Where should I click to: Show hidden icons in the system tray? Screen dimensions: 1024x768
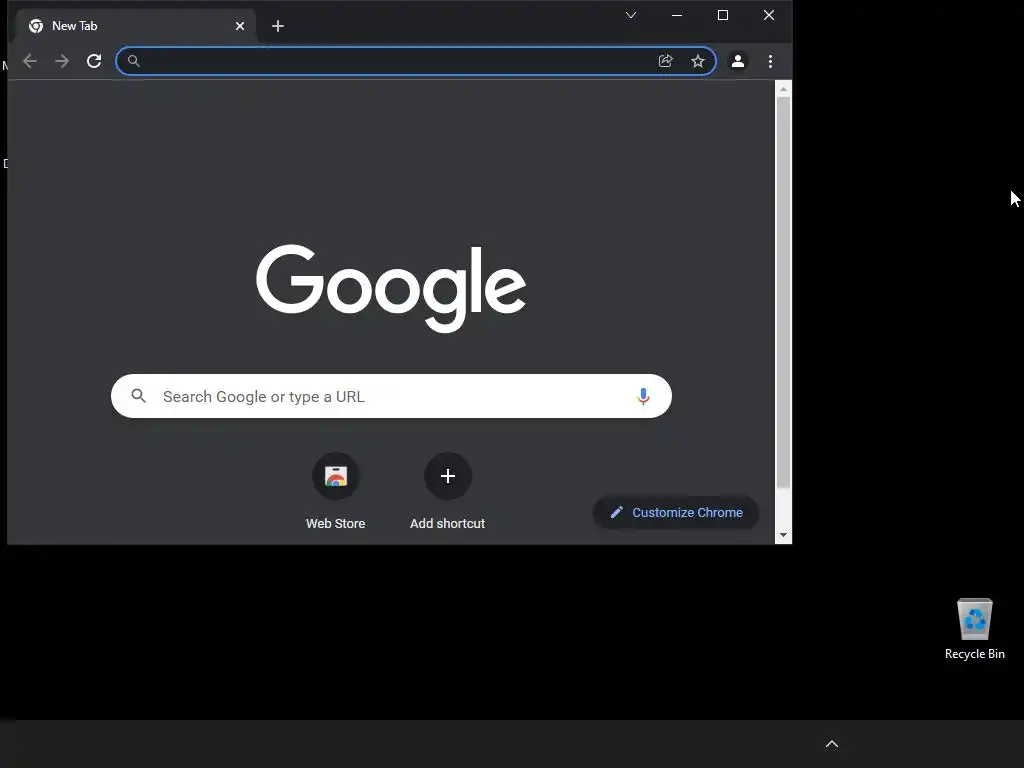pos(832,744)
